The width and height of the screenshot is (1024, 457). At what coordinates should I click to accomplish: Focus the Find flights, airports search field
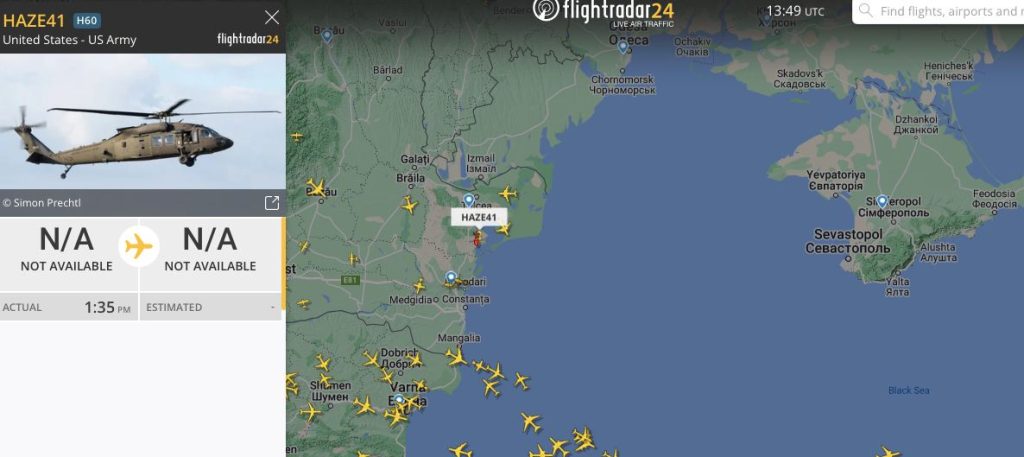point(940,11)
